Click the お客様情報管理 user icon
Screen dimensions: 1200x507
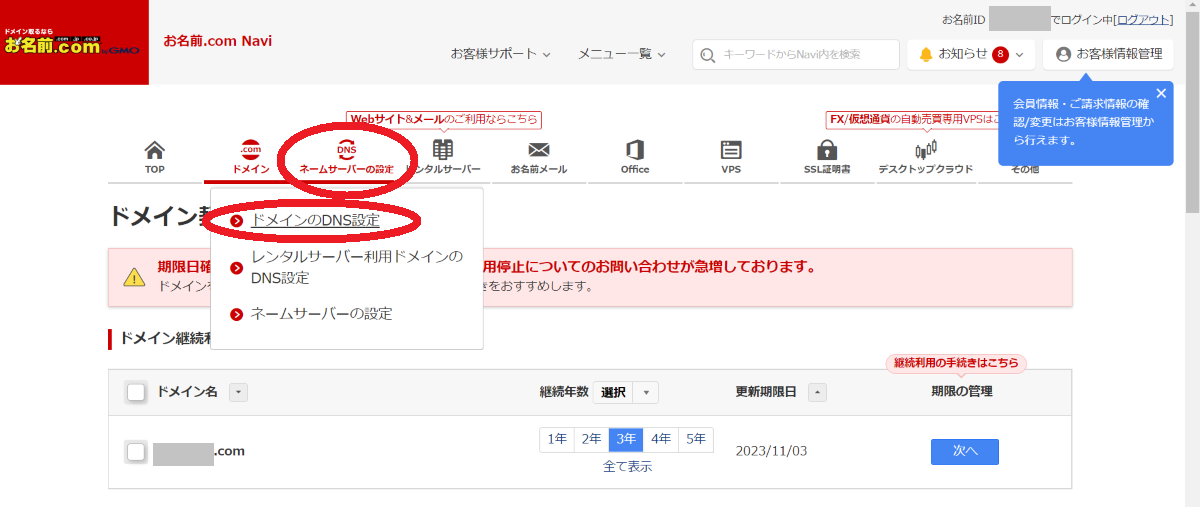point(1063,54)
